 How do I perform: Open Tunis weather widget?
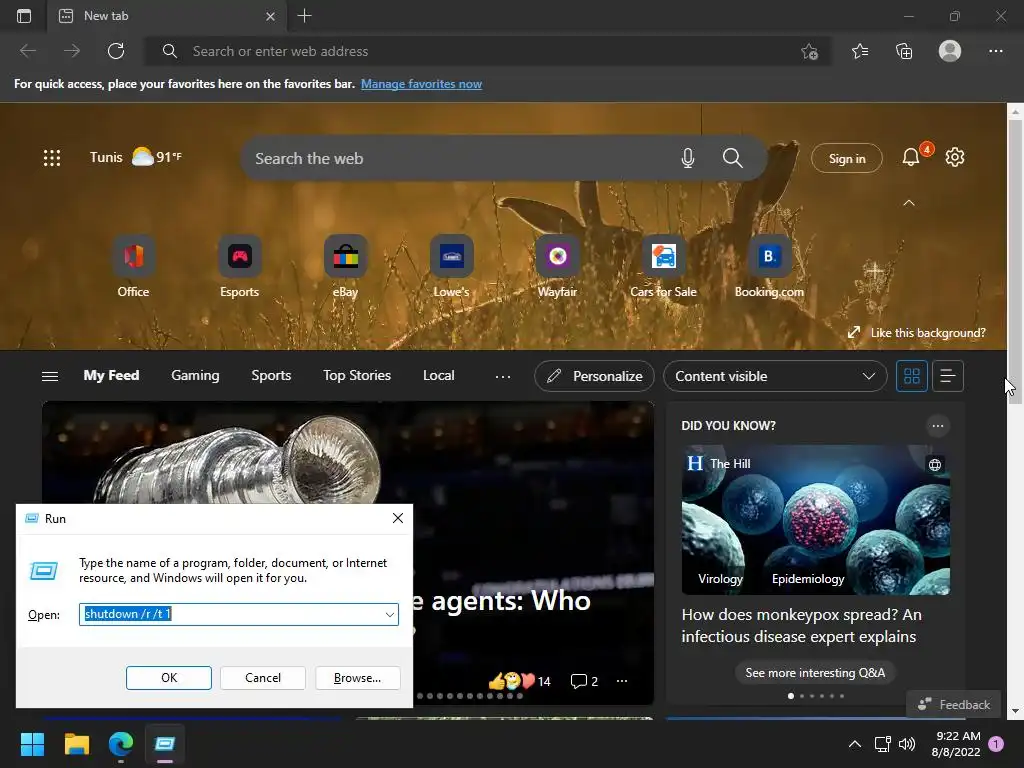pyautogui.click(x=136, y=157)
